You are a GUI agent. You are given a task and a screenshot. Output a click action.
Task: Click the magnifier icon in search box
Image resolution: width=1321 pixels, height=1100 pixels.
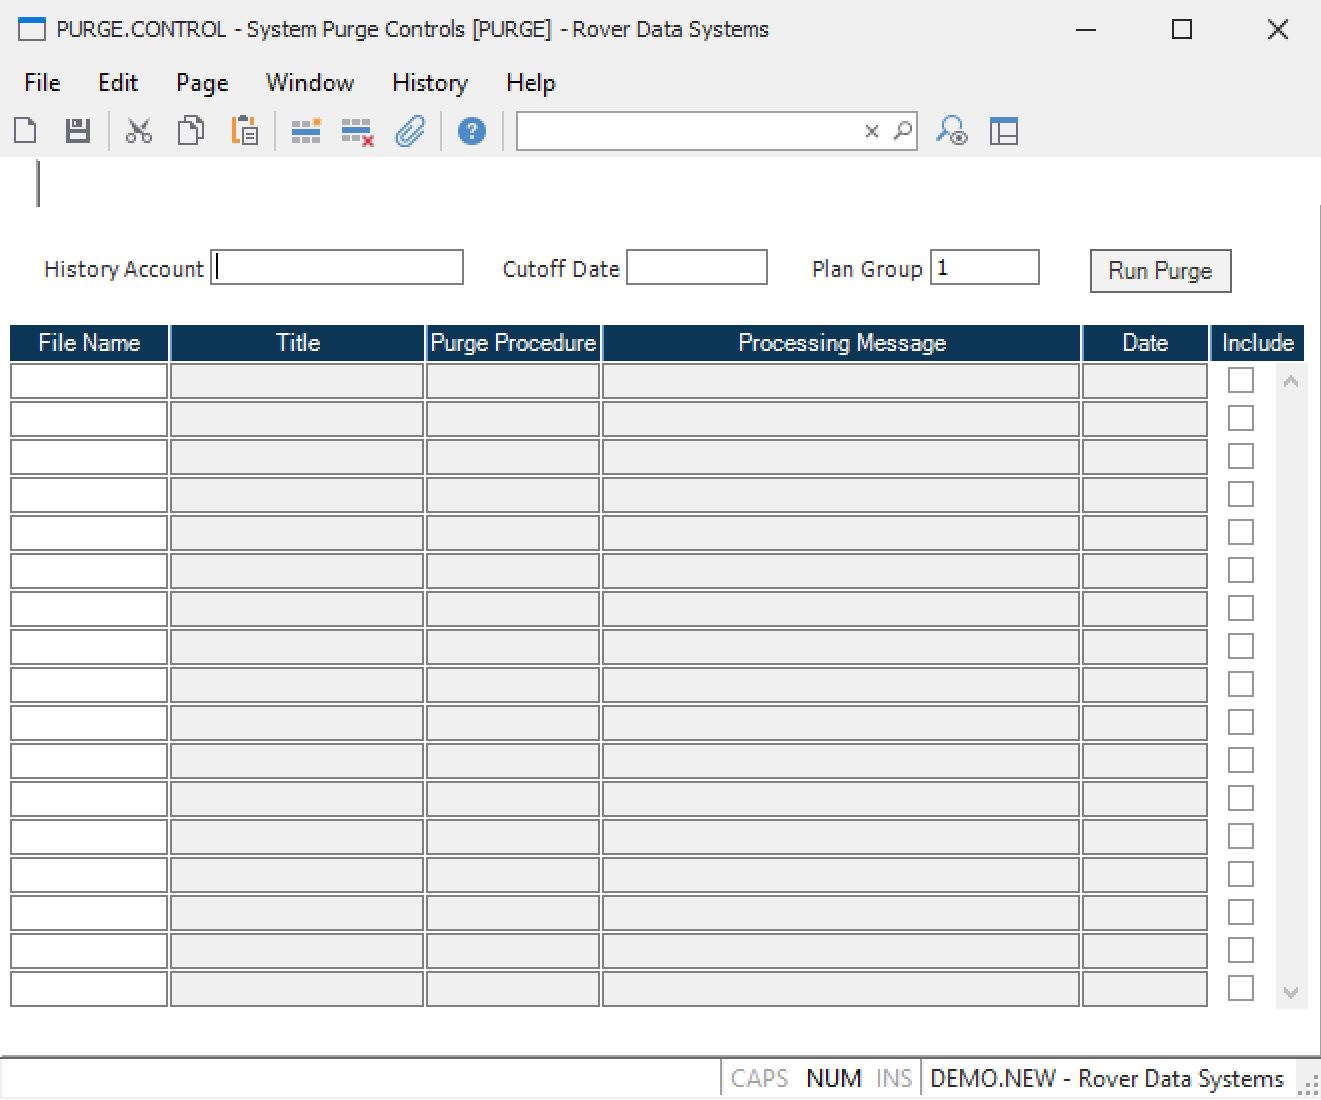pyautogui.click(x=903, y=131)
